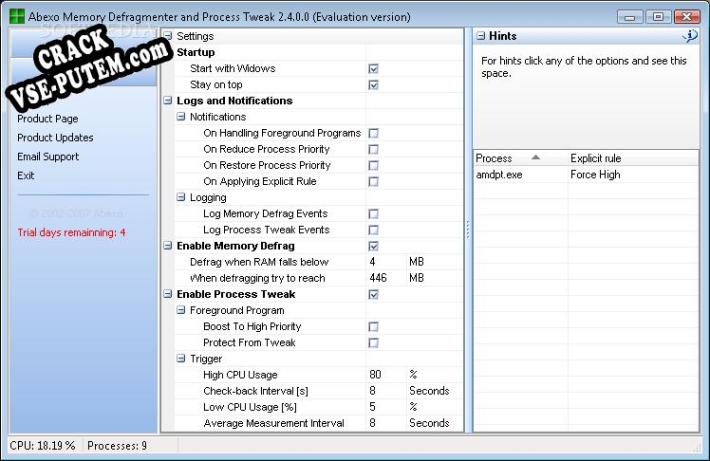Edit the High CPU Usage value 80
The image size is (710, 461).
[x=386, y=375]
